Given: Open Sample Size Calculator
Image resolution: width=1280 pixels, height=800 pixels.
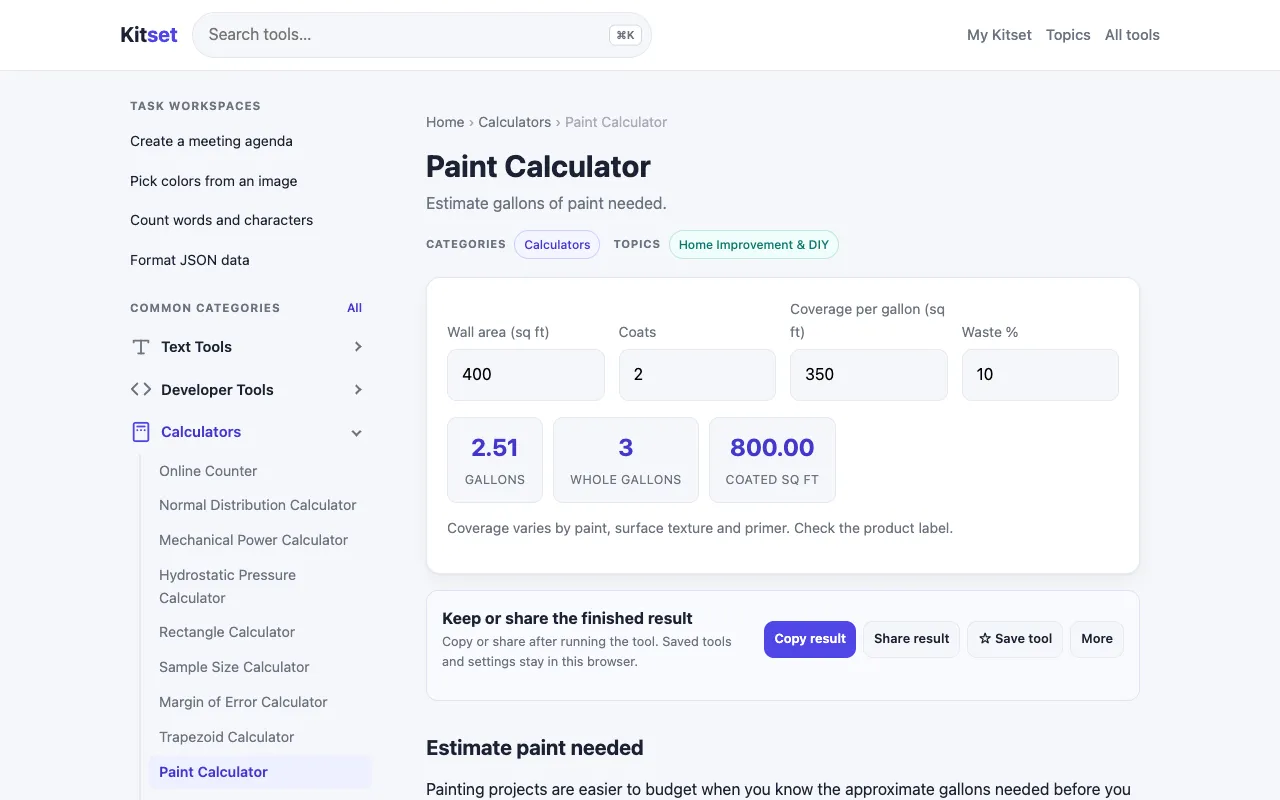Looking at the screenshot, I should click(234, 667).
